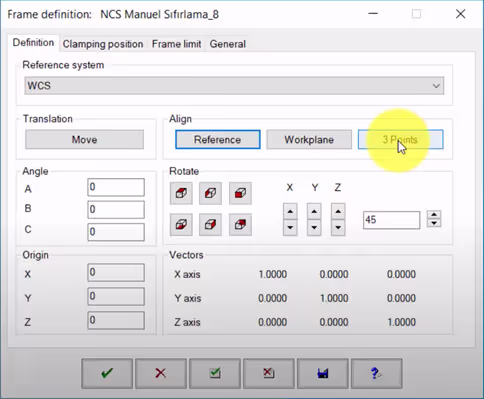
Task: Click the 3 Points align button
Action: [x=400, y=139]
